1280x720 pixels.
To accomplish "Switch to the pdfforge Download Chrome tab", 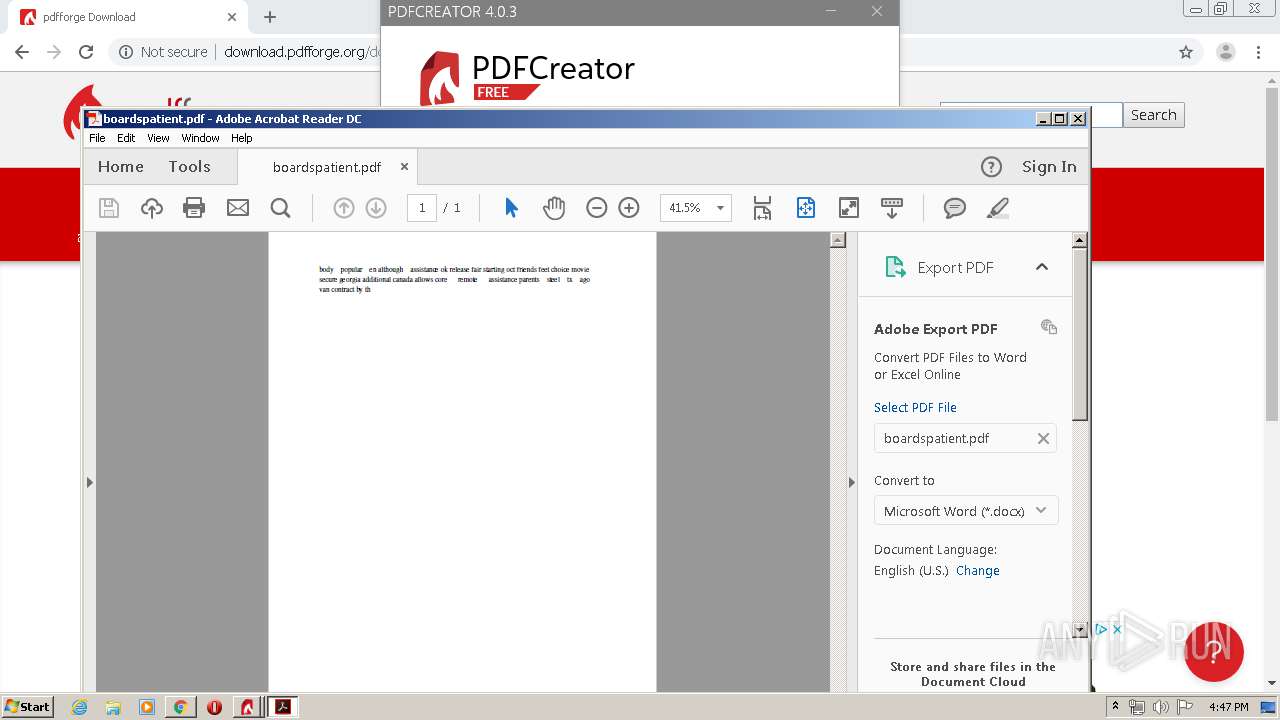I will 130,17.
